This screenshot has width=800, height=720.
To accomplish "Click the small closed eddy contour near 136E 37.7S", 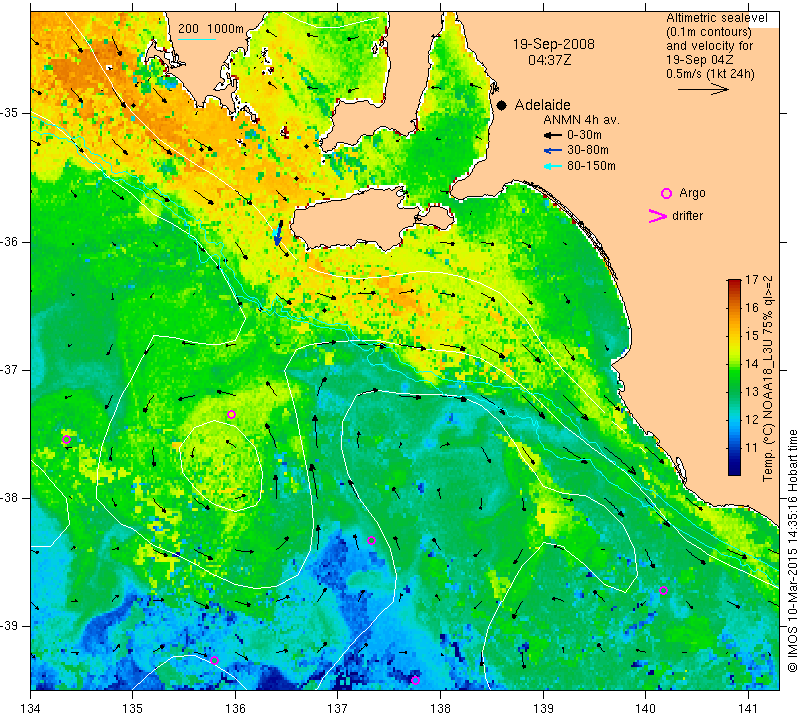I will (x=221, y=465).
